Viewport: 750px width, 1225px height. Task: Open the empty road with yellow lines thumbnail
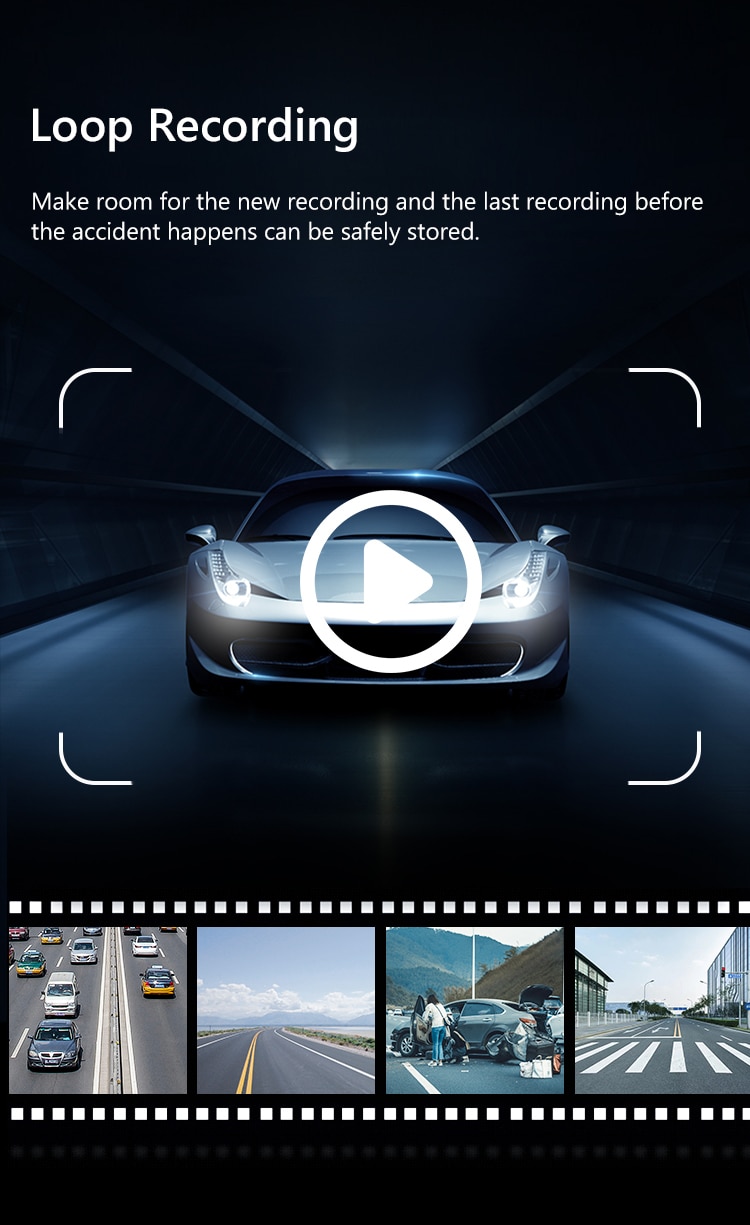[x=286, y=1010]
